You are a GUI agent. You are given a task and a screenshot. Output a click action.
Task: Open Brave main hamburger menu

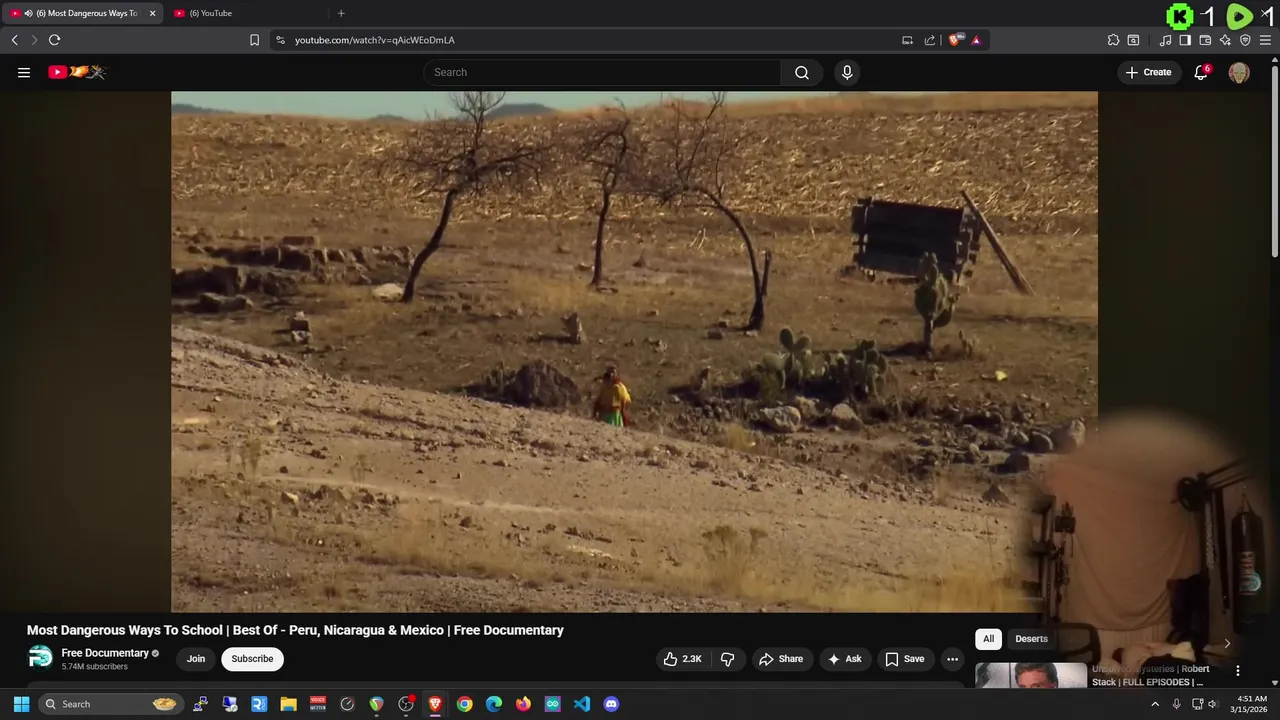tap(1266, 40)
